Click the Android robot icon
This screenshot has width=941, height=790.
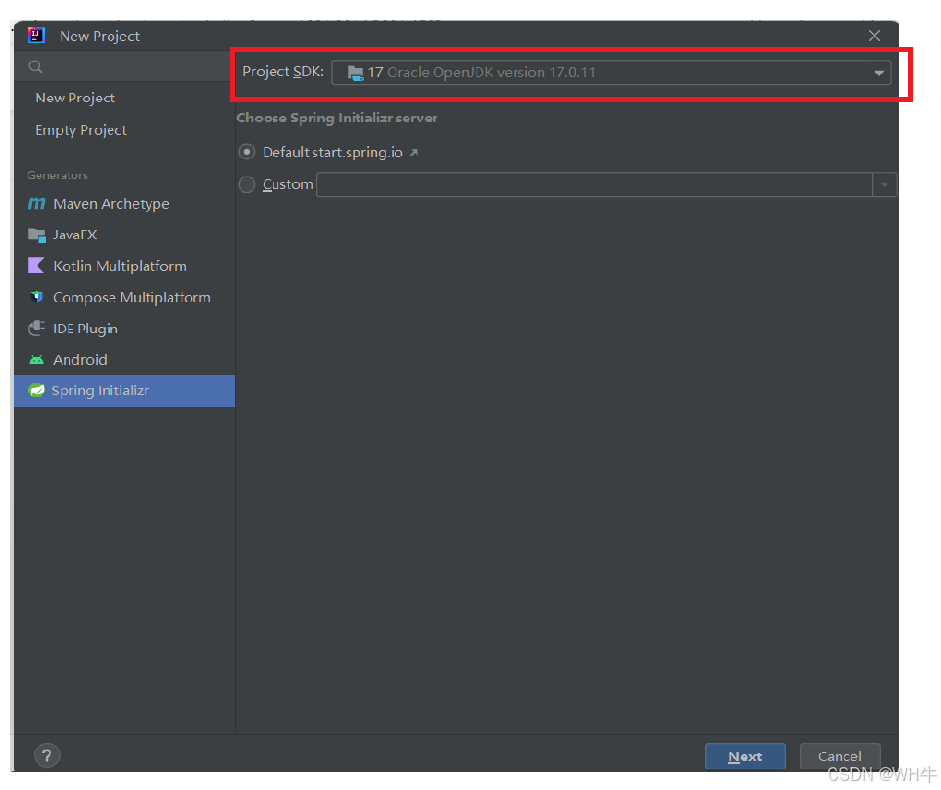[36, 360]
